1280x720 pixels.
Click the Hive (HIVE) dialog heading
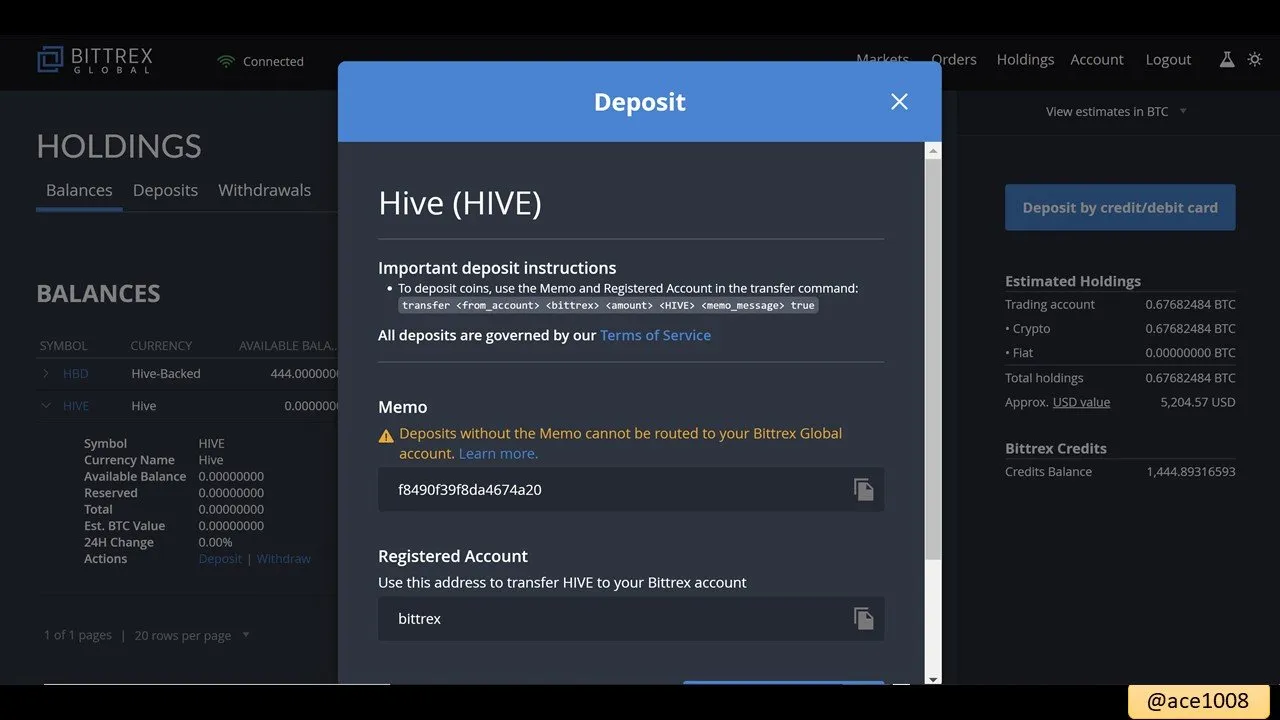coord(460,203)
